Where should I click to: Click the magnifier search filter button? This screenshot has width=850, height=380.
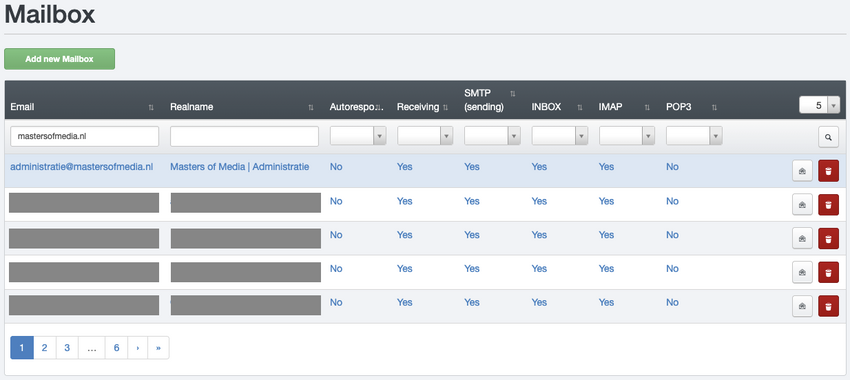click(x=828, y=137)
